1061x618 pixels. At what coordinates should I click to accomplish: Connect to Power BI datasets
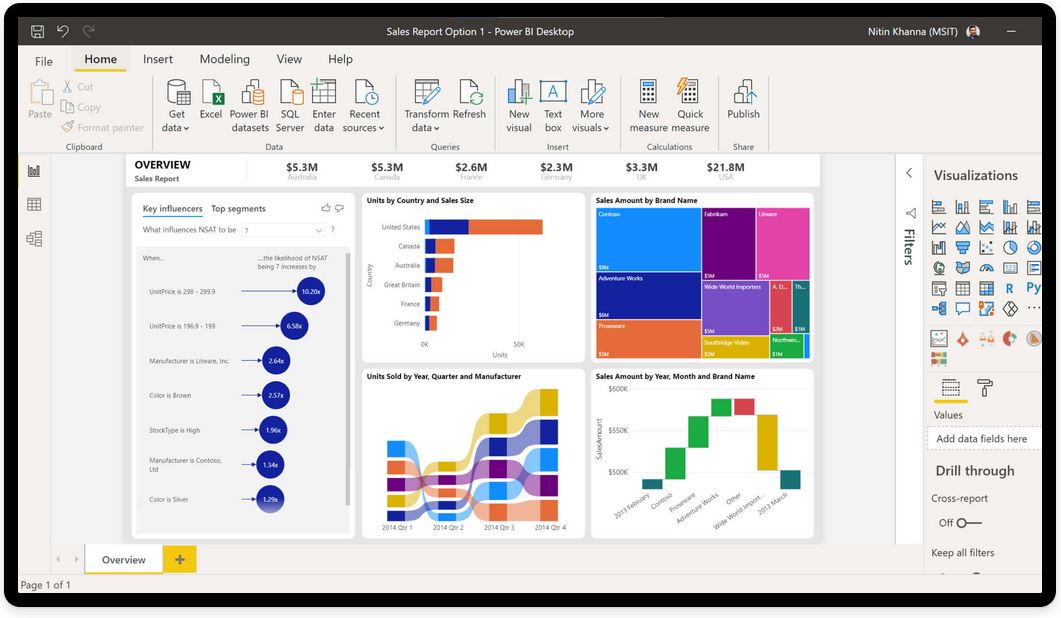click(249, 106)
